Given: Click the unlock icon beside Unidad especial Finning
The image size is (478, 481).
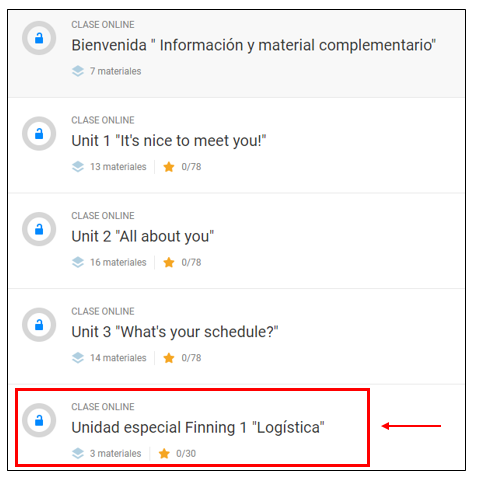Looking at the screenshot, I should pos(39,420).
